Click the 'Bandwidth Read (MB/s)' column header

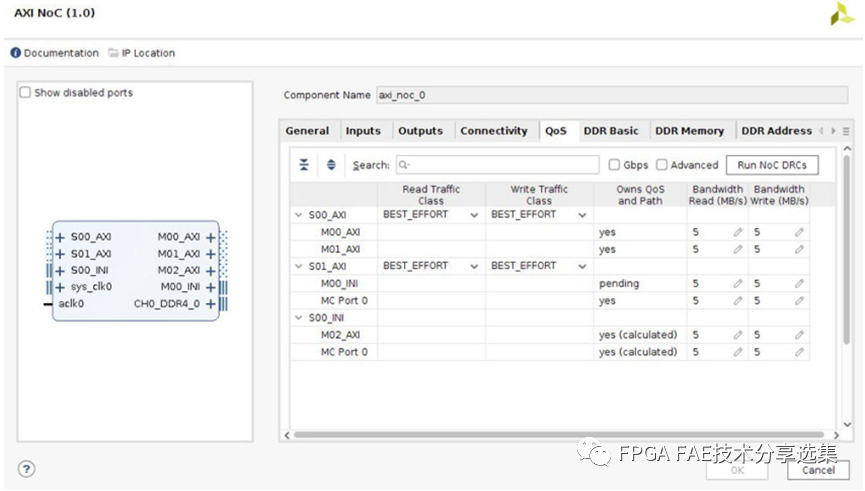point(717,195)
